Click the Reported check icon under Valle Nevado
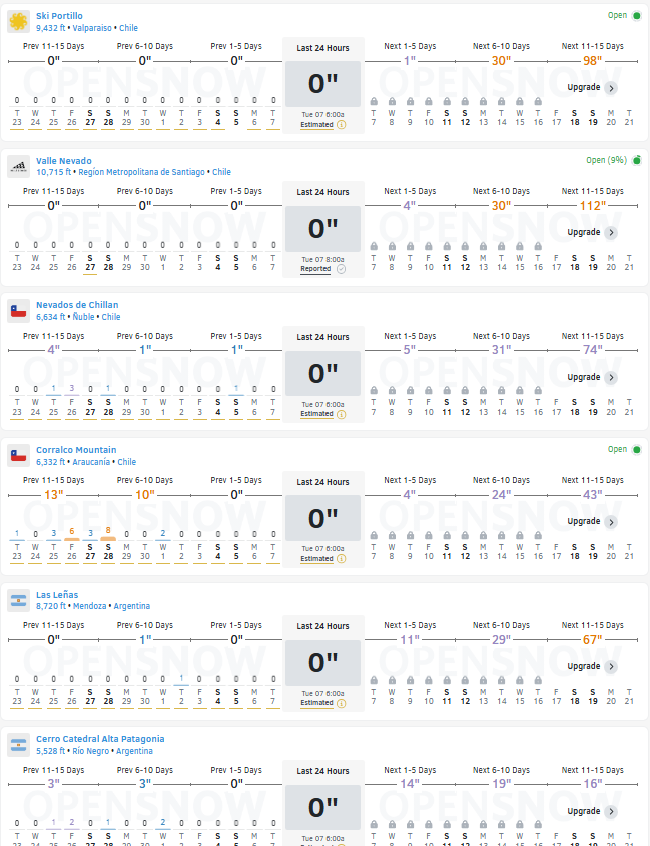Image resolution: width=650 pixels, height=846 pixels. click(341, 269)
